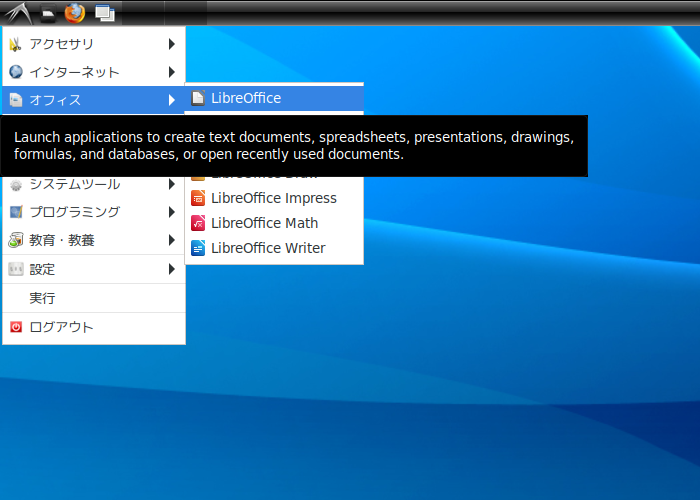This screenshot has width=700, height=500.
Task: Click the red power icon beside ログアウト
Action: click(16, 327)
